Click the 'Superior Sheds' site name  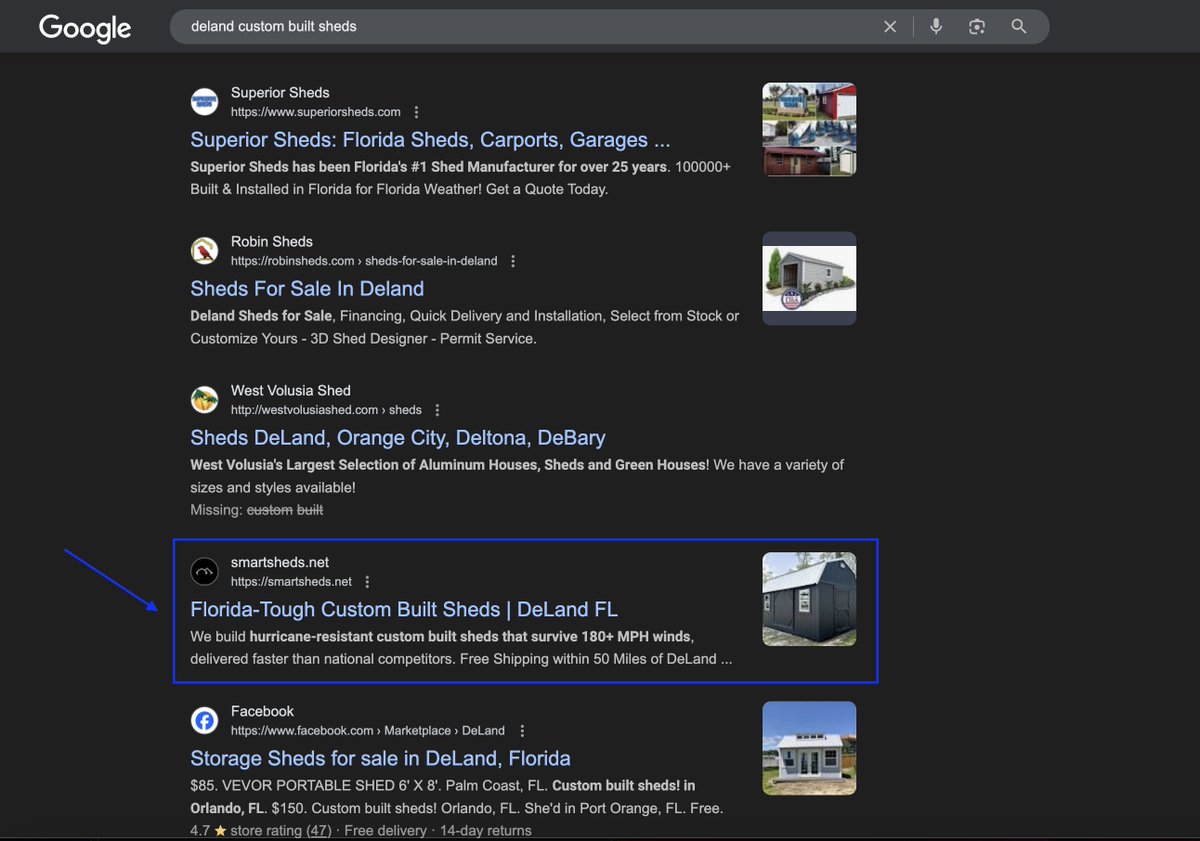[x=280, y=92]
